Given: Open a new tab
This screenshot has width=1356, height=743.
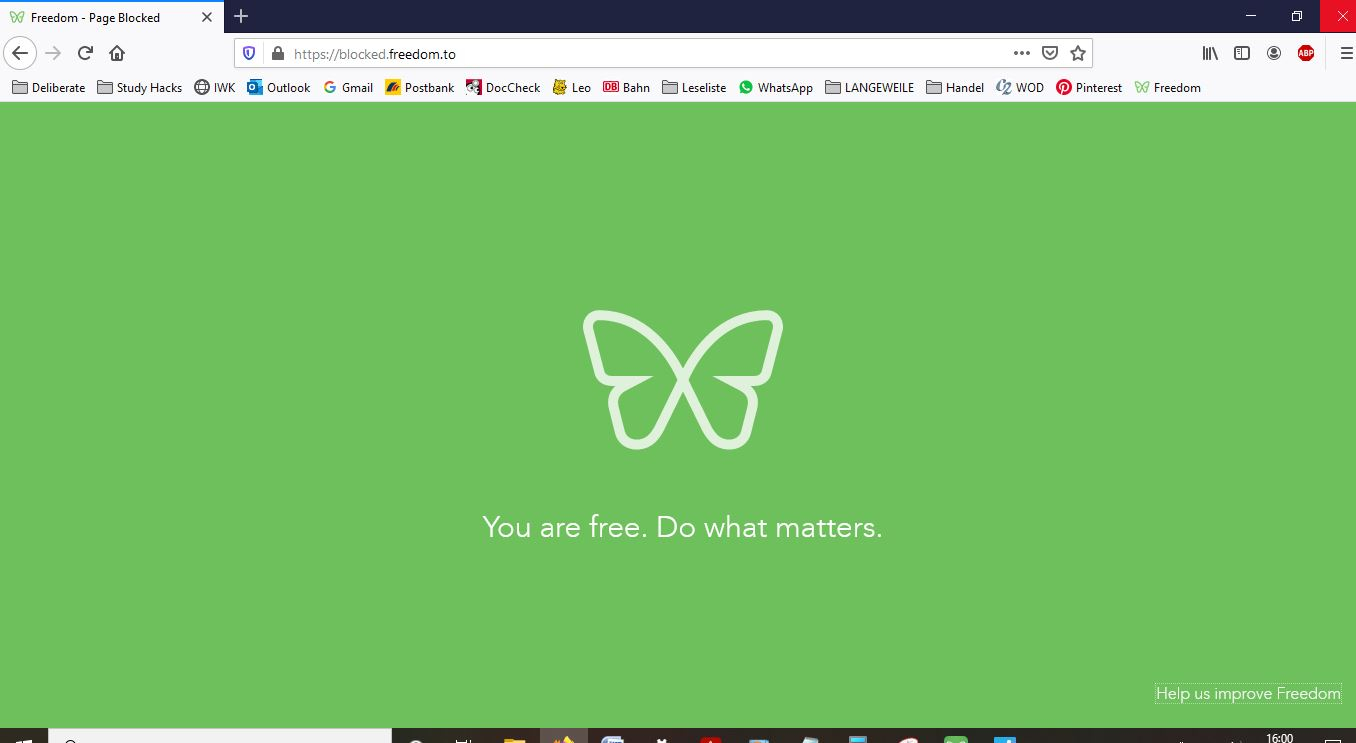Looking at the screenshot, I should point(241,16).
